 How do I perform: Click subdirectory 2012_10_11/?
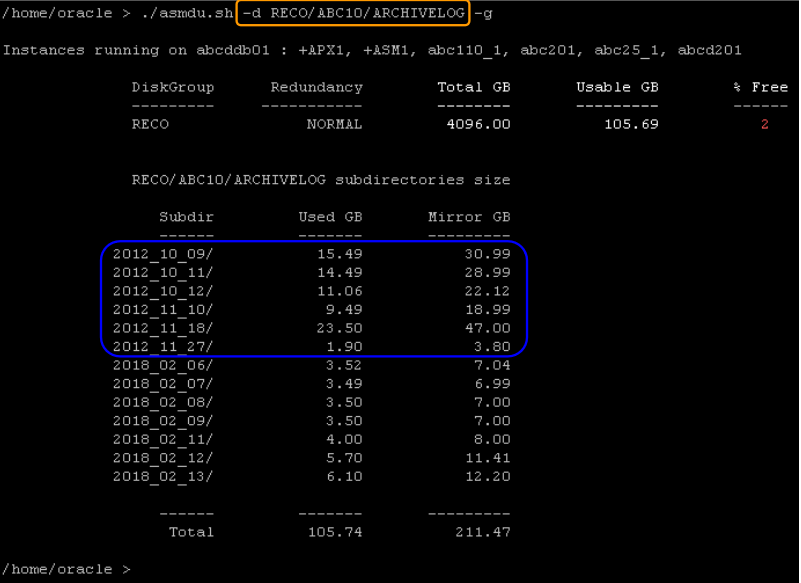pyautogui.click(x=162, y=272)
